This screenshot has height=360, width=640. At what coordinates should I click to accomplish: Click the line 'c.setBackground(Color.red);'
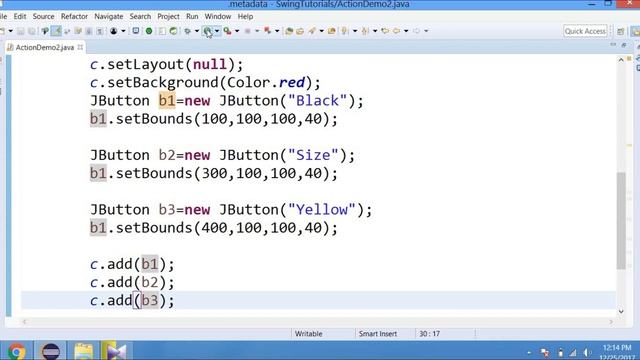[x=205, y=83]
